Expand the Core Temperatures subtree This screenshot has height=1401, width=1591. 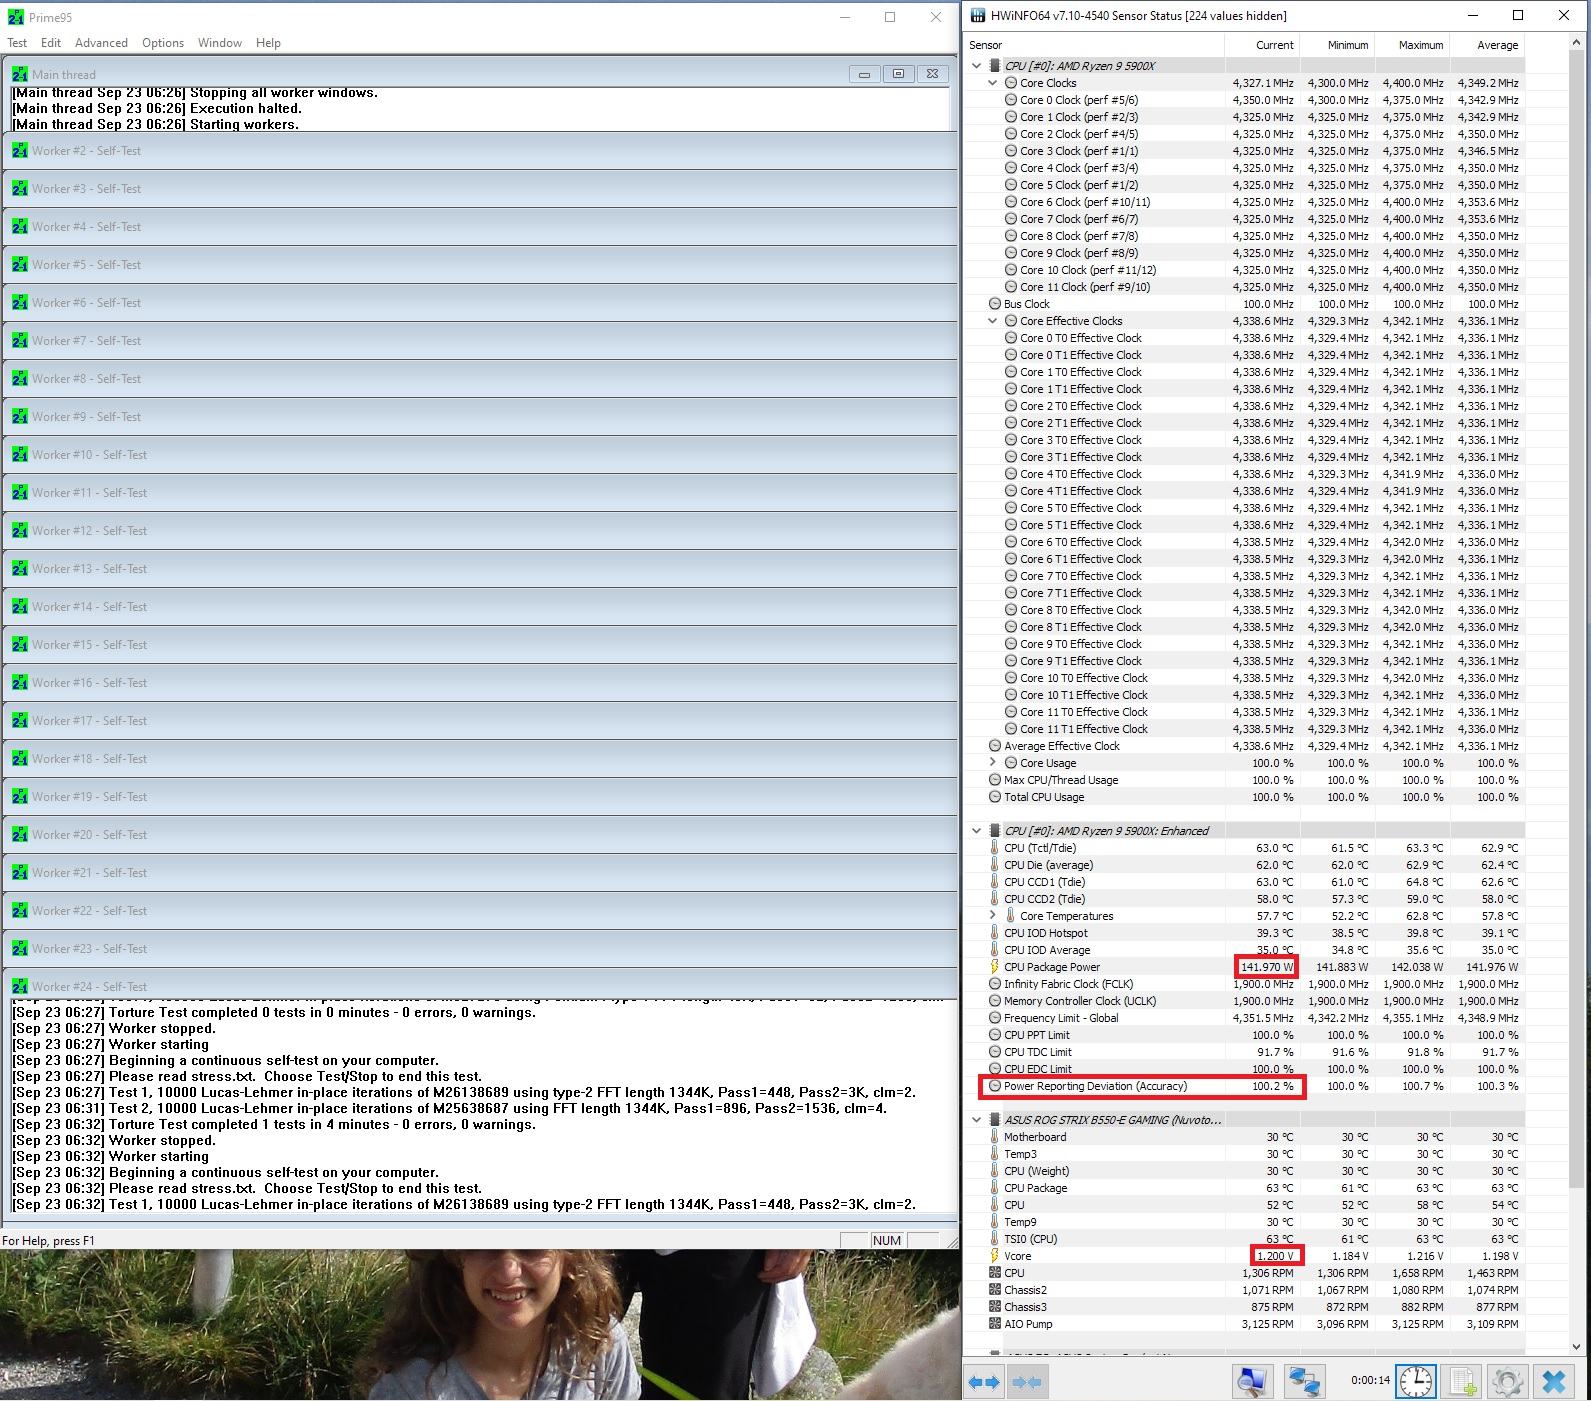[992, 916]
